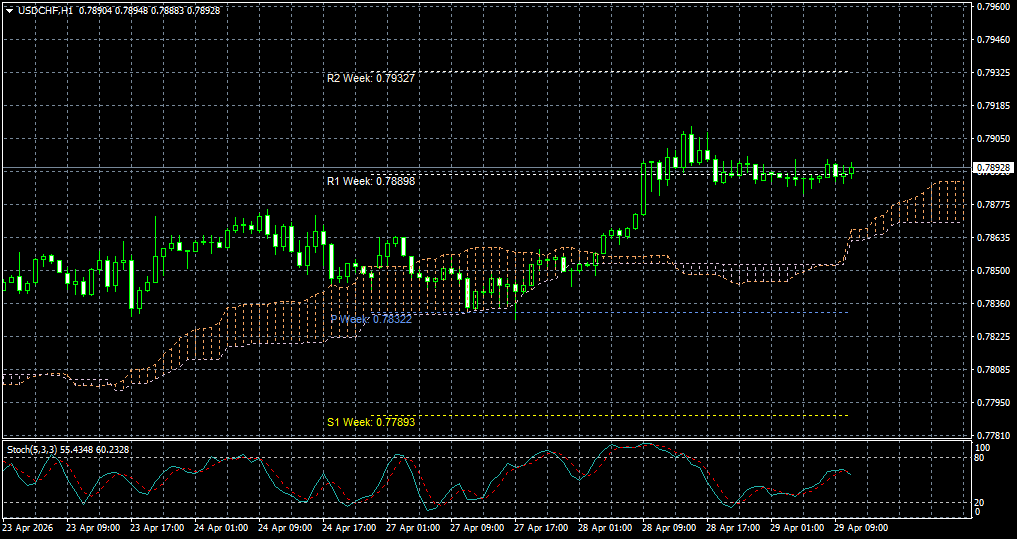Image resolution: width=1017 pixels, height=539 pixels.
Task: Select the R1 Week: 0.78898 label
Action: point(370,181)
